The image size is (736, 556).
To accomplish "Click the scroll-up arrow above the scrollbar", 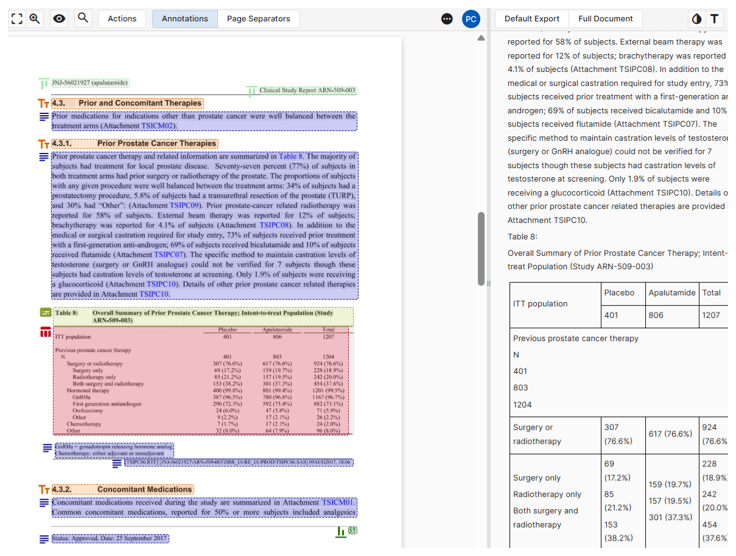I will pyautogui.click(x=481, y=38).
